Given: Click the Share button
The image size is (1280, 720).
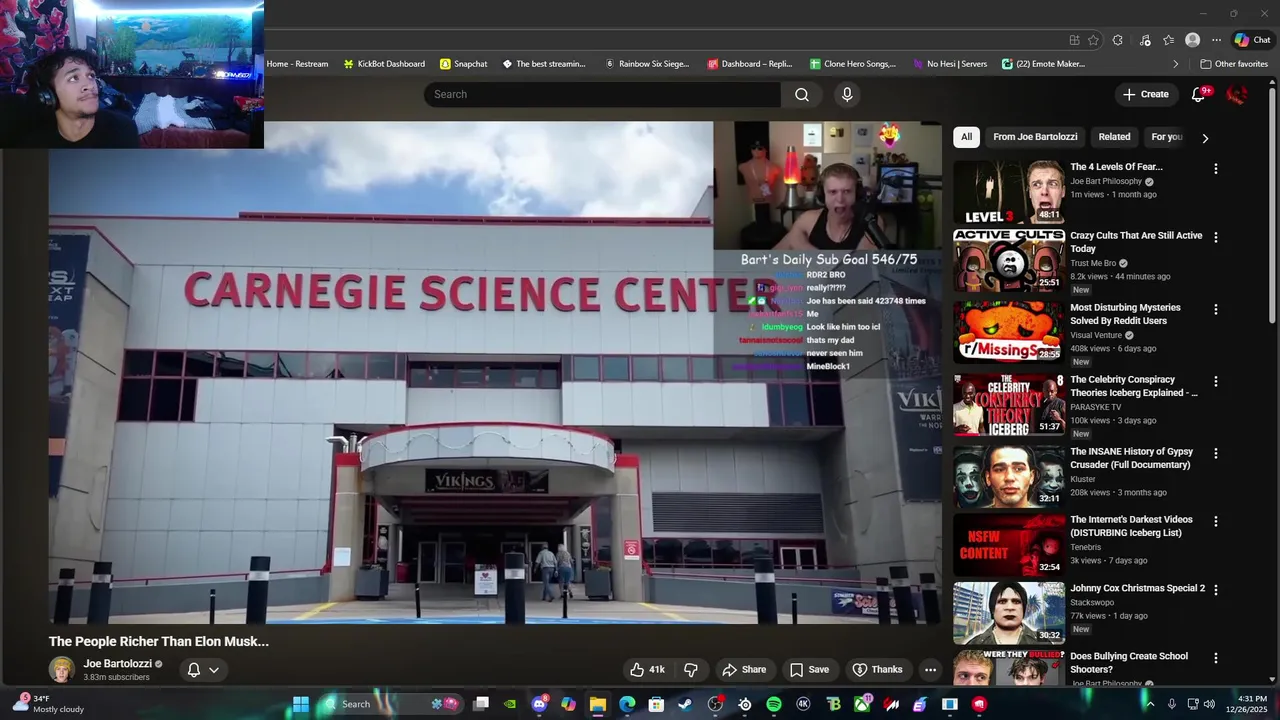Looking at the screenshot, I should tap(744, 669).
